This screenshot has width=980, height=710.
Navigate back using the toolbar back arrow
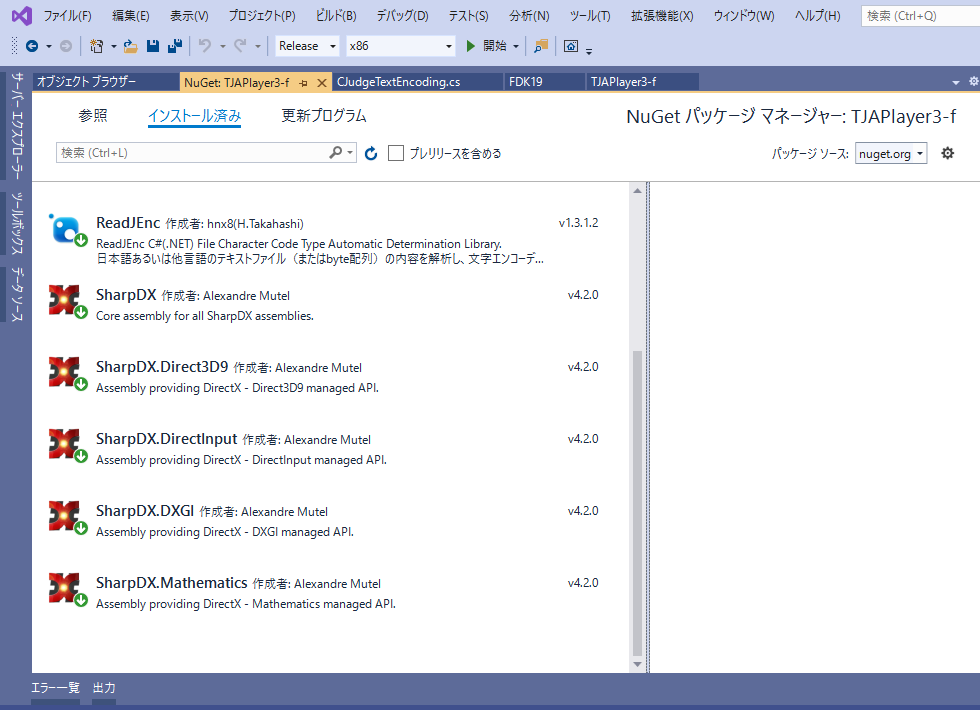point(30,45)
